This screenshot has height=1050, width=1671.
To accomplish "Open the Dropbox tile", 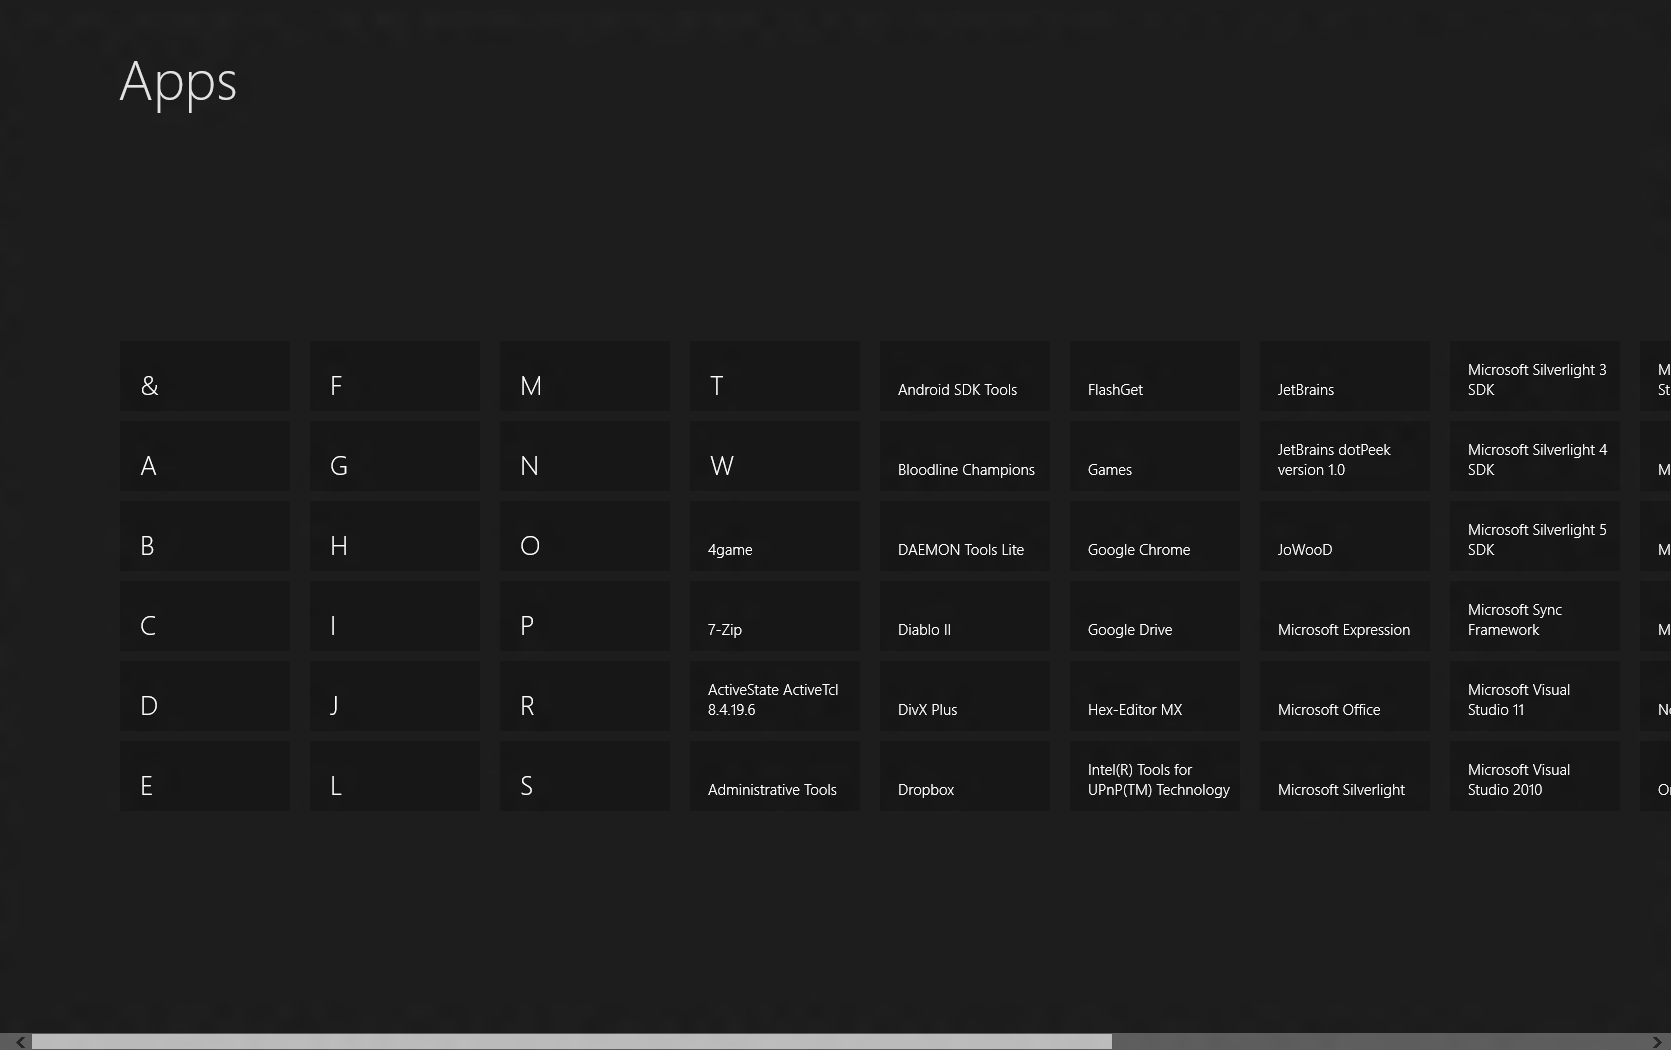I will point(965,776).
